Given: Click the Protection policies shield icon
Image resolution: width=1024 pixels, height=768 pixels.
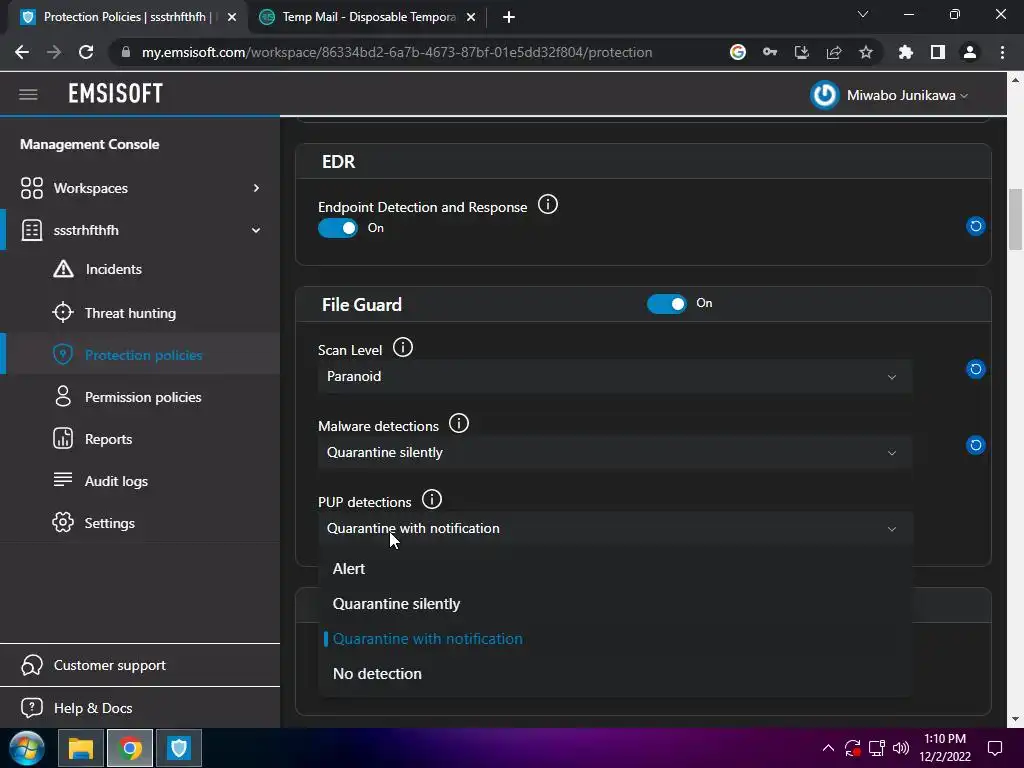Looking at the screenshot, I should (63, 355).
